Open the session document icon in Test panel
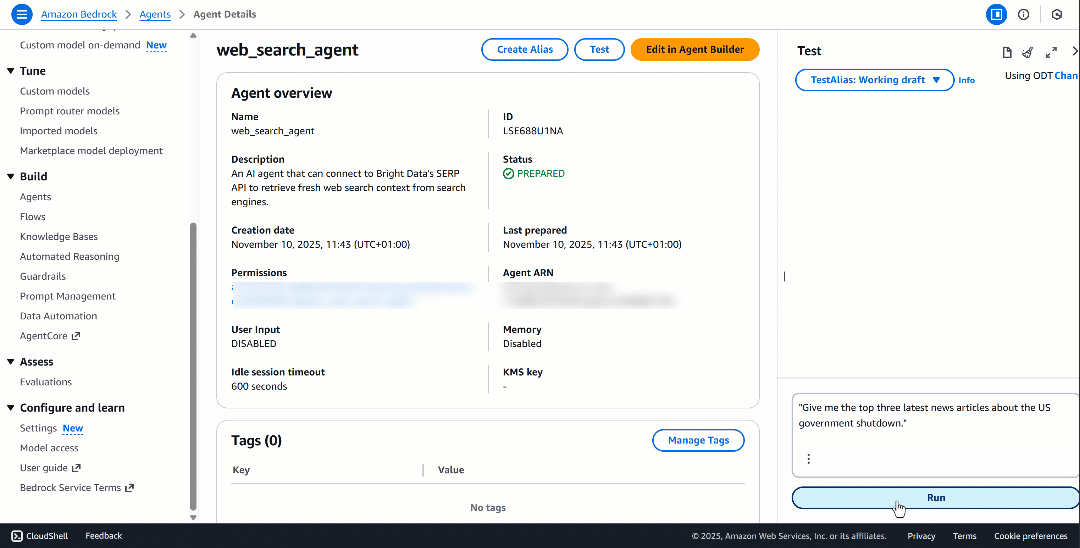This screenshot has width=1080, height=548. 1006,52
